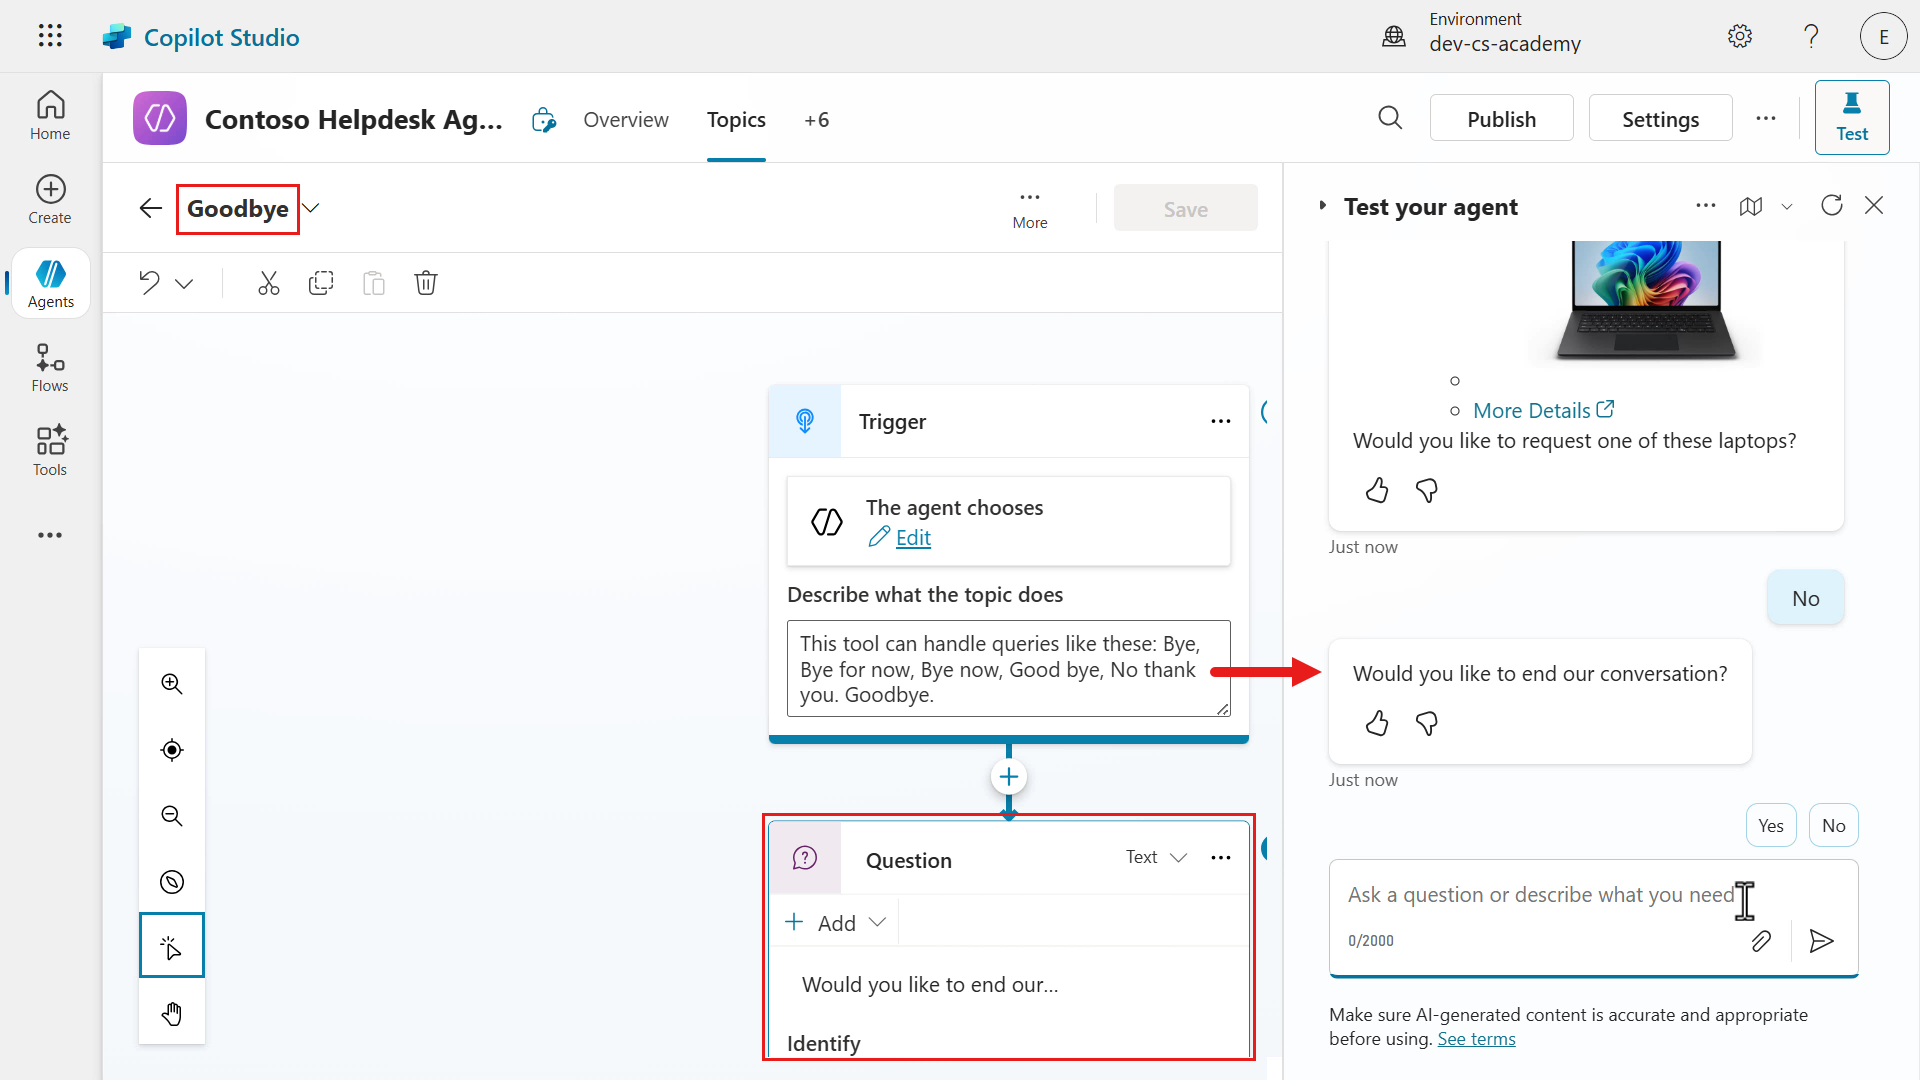Expand the Goodbye topic name dropdown

coord(311,208)
